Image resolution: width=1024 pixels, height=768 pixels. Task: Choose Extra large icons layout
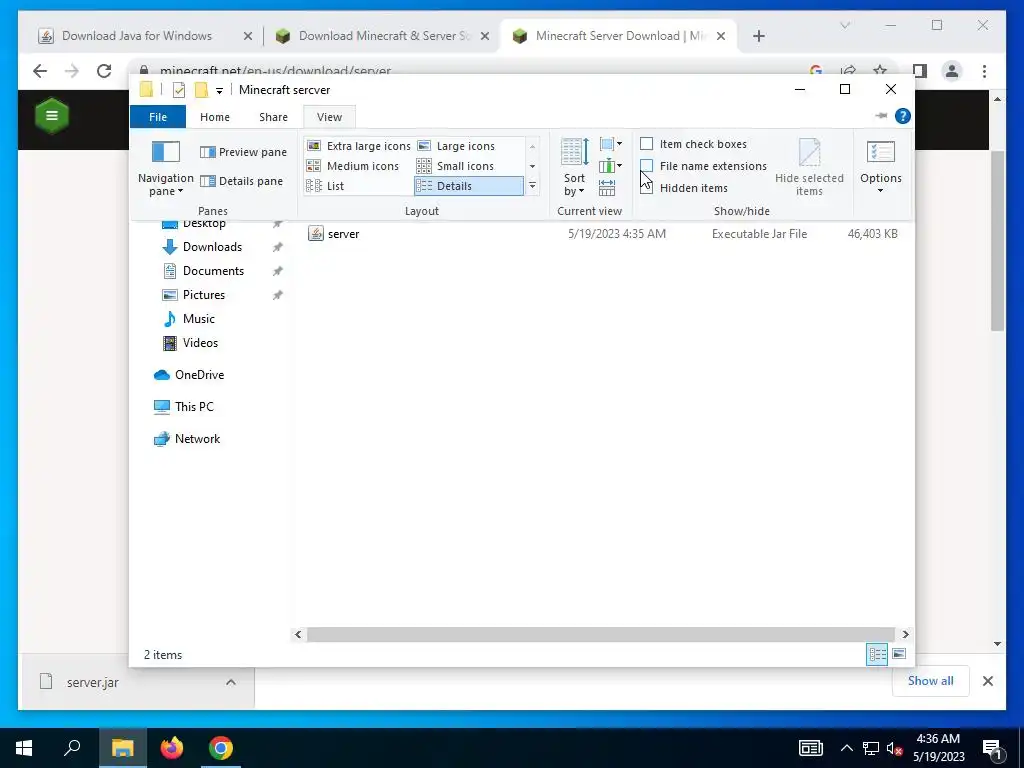[x=359, y=146]
